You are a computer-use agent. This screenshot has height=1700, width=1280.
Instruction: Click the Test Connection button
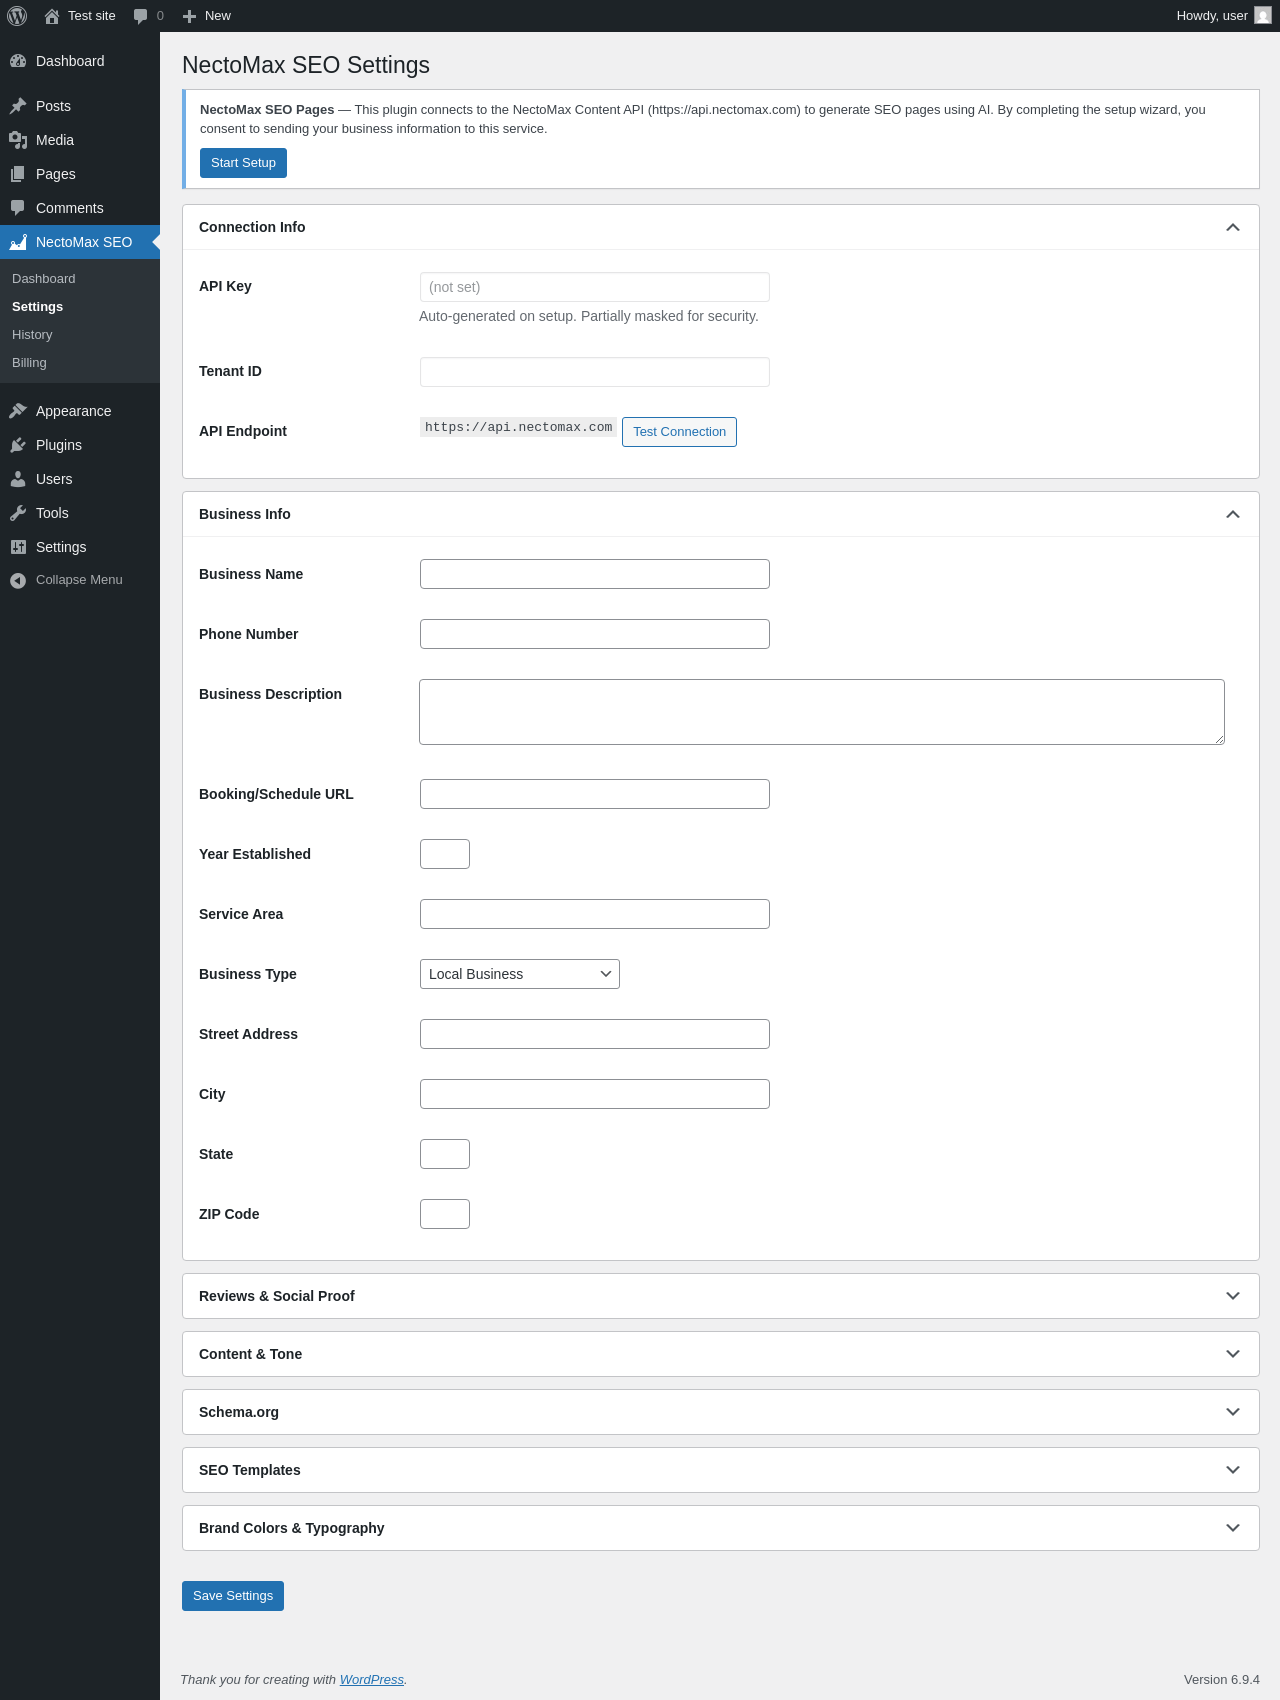point(679,432)
